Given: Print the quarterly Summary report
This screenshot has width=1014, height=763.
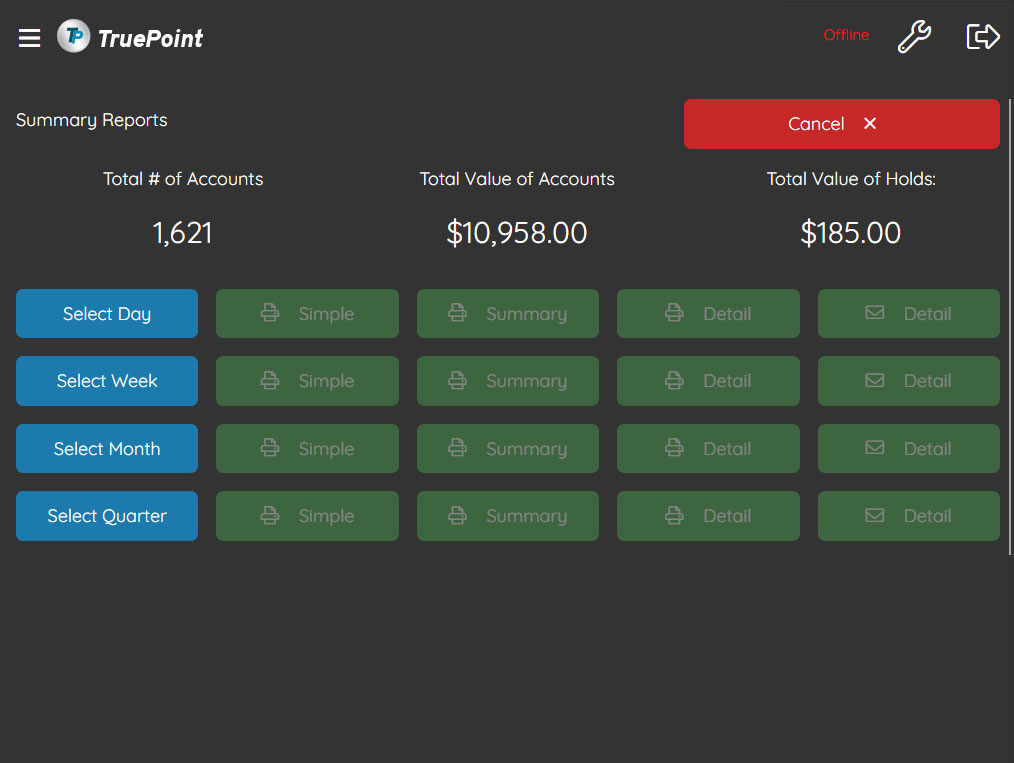Looking at the screenshot, I should [x=508, y=516].
